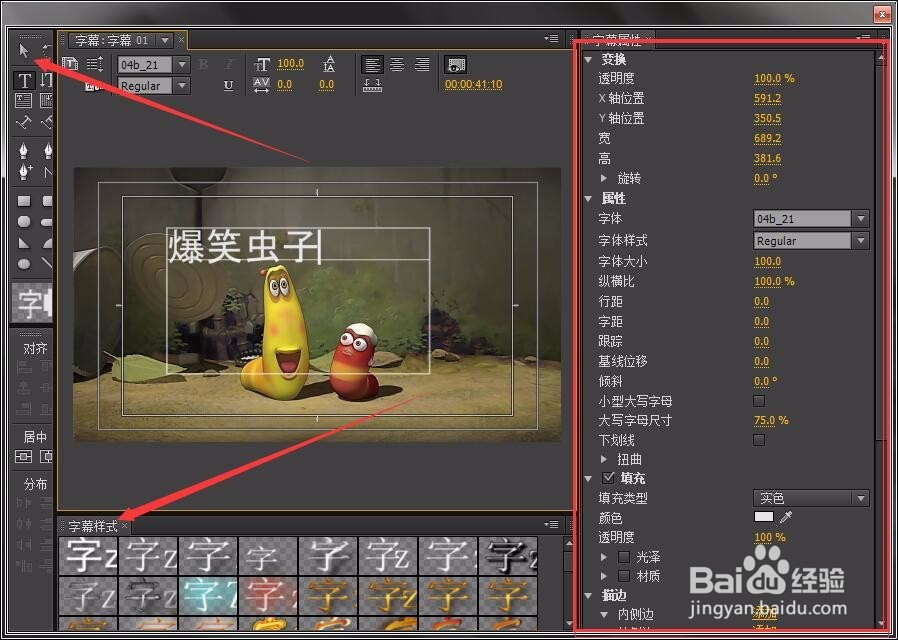This screenshot has height=640, width=898.
Task: Open the 填充类型 实色 dropdown
Action: (811, 498)
